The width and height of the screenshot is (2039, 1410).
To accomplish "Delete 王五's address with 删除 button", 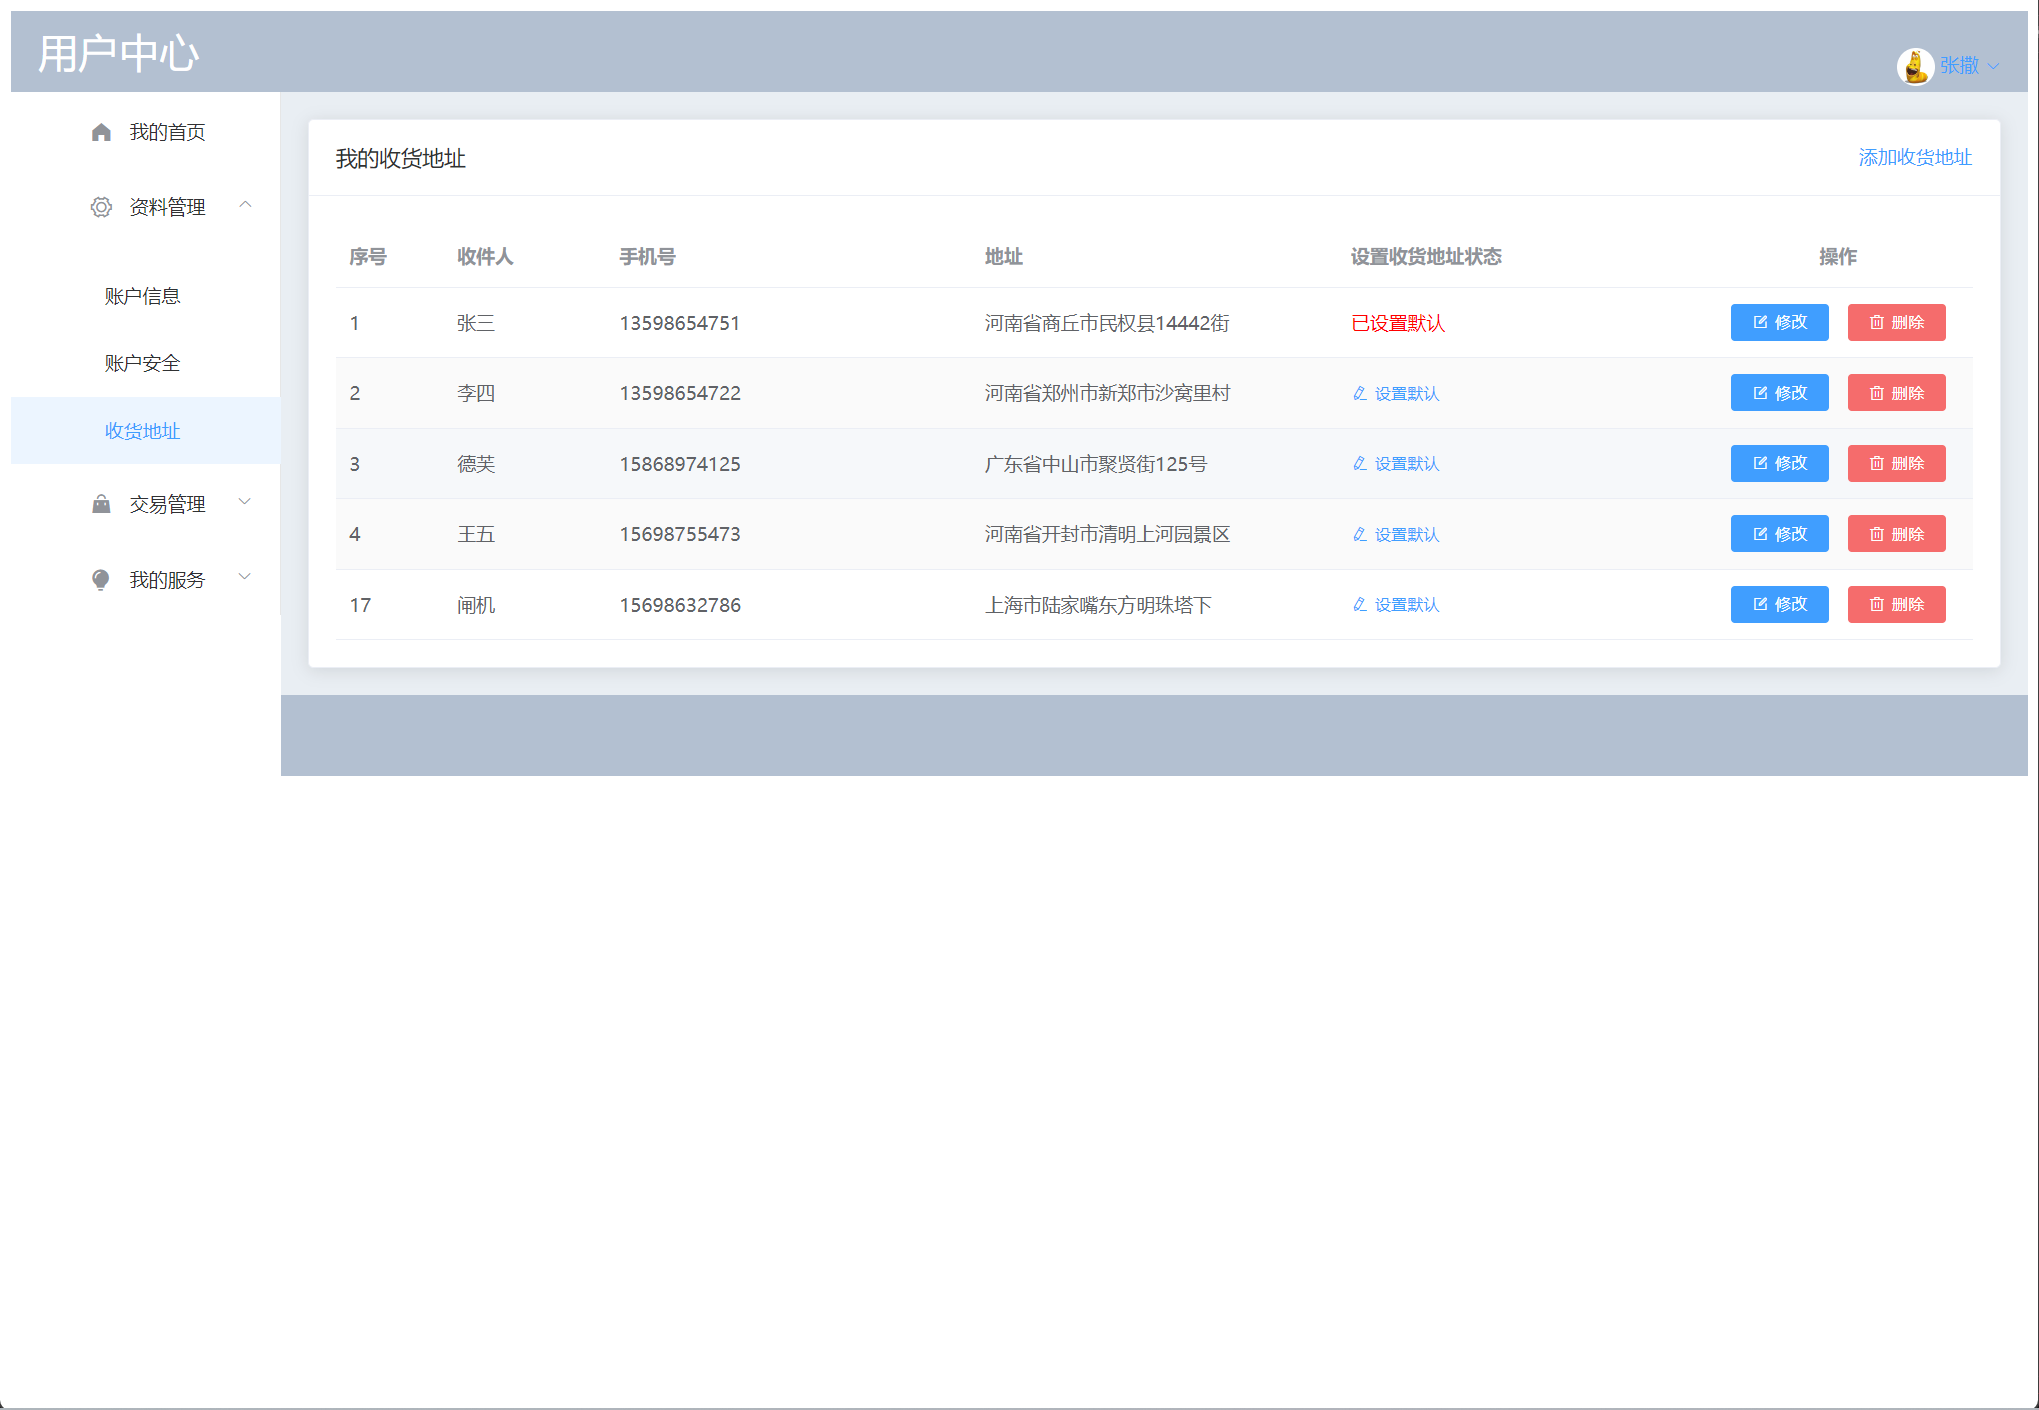I will 1895,534.
